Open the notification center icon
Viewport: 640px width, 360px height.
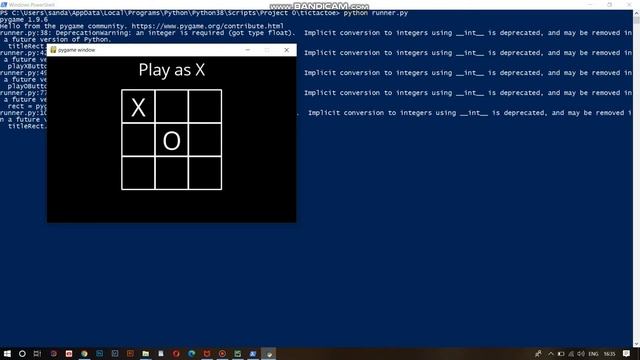pyautogui.click(x=627, y=353)
